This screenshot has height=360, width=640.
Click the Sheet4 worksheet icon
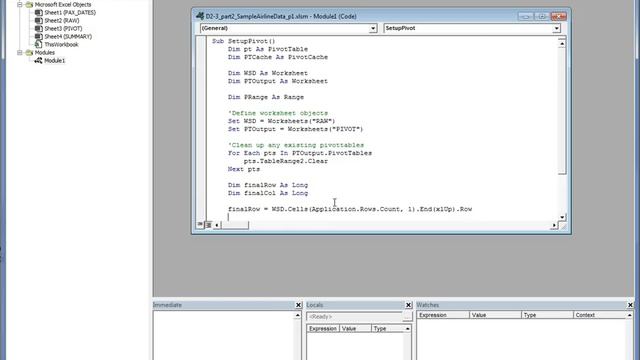point(38,37)
